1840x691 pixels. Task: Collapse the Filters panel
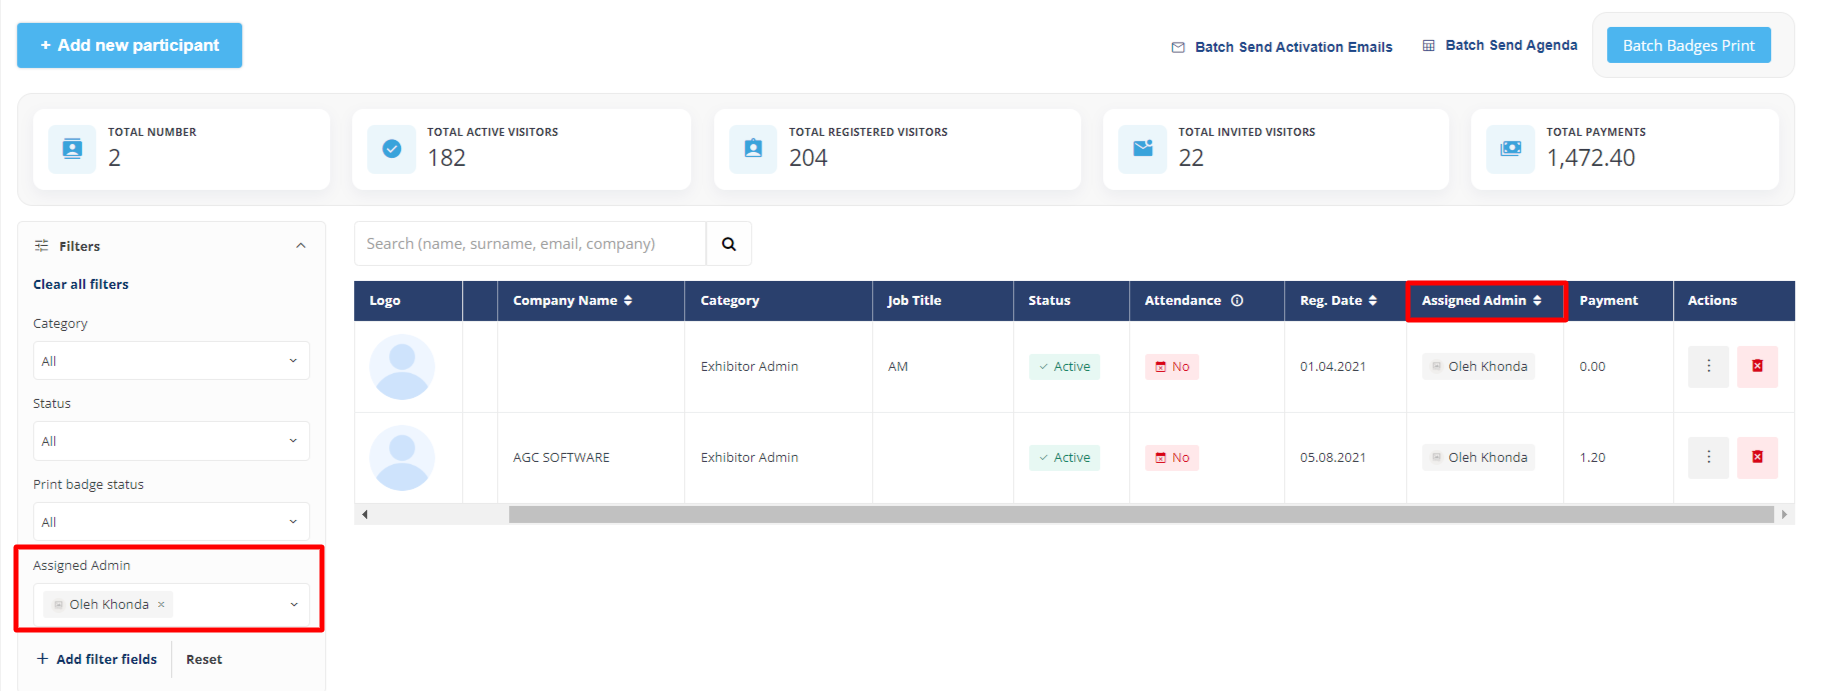click(x=300, y=246)
